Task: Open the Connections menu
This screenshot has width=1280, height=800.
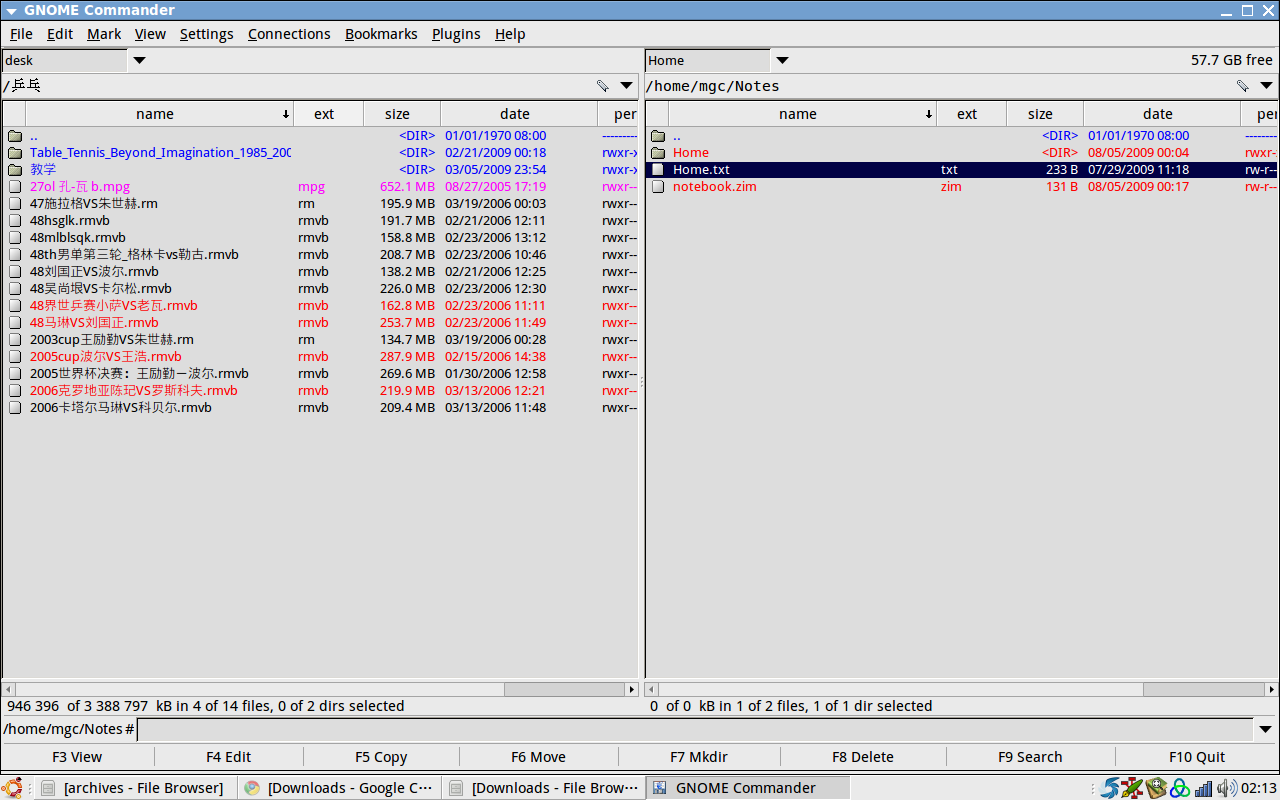Action: [289, 34]
